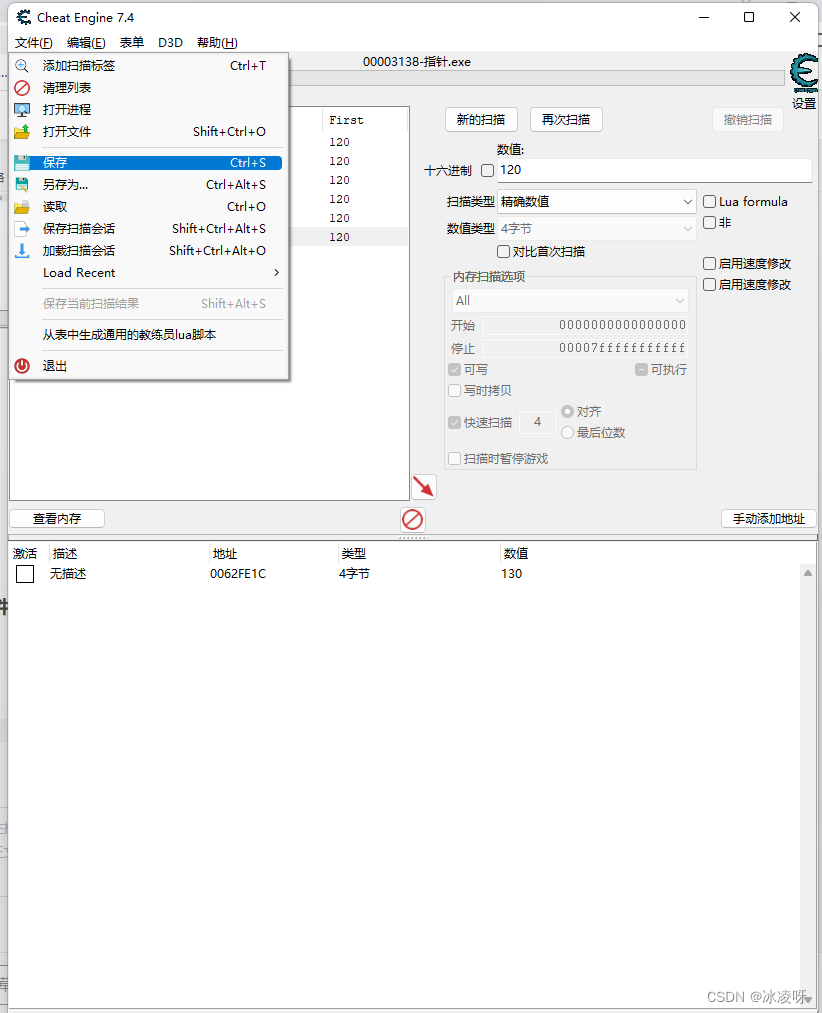Click the fast scan alignment value 4 field

coord(538,422)
